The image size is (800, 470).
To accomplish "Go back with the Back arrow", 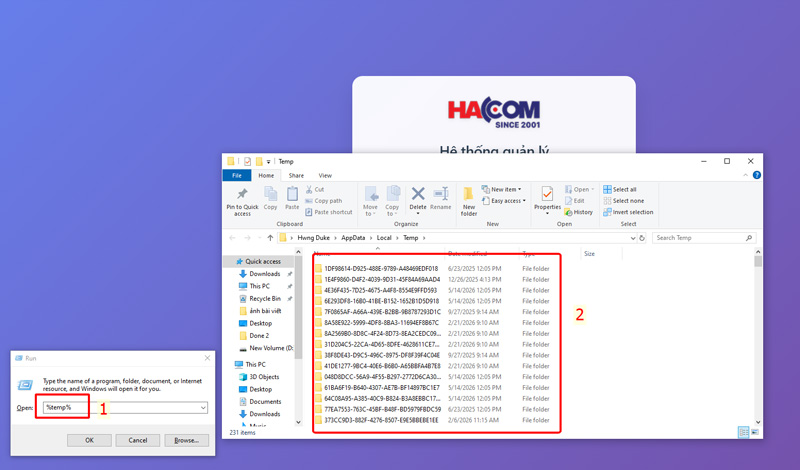I will pos(233,238).
